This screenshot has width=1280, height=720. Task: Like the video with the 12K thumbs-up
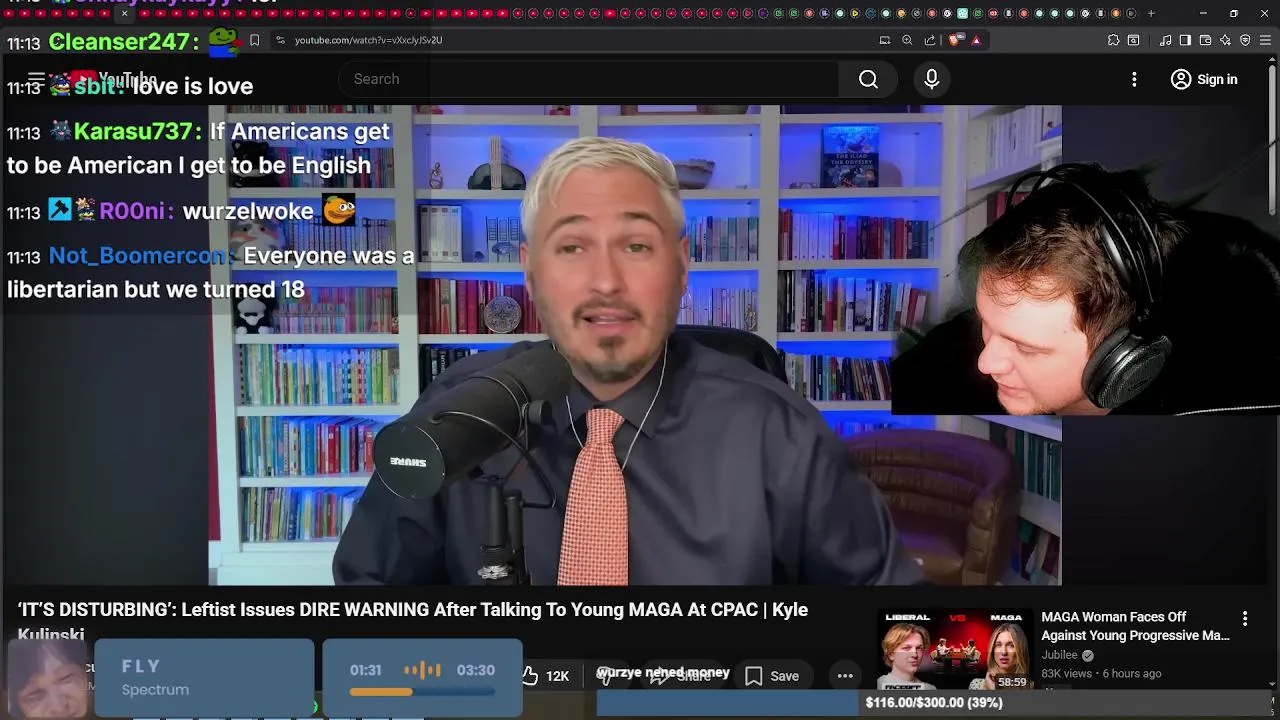546,676
